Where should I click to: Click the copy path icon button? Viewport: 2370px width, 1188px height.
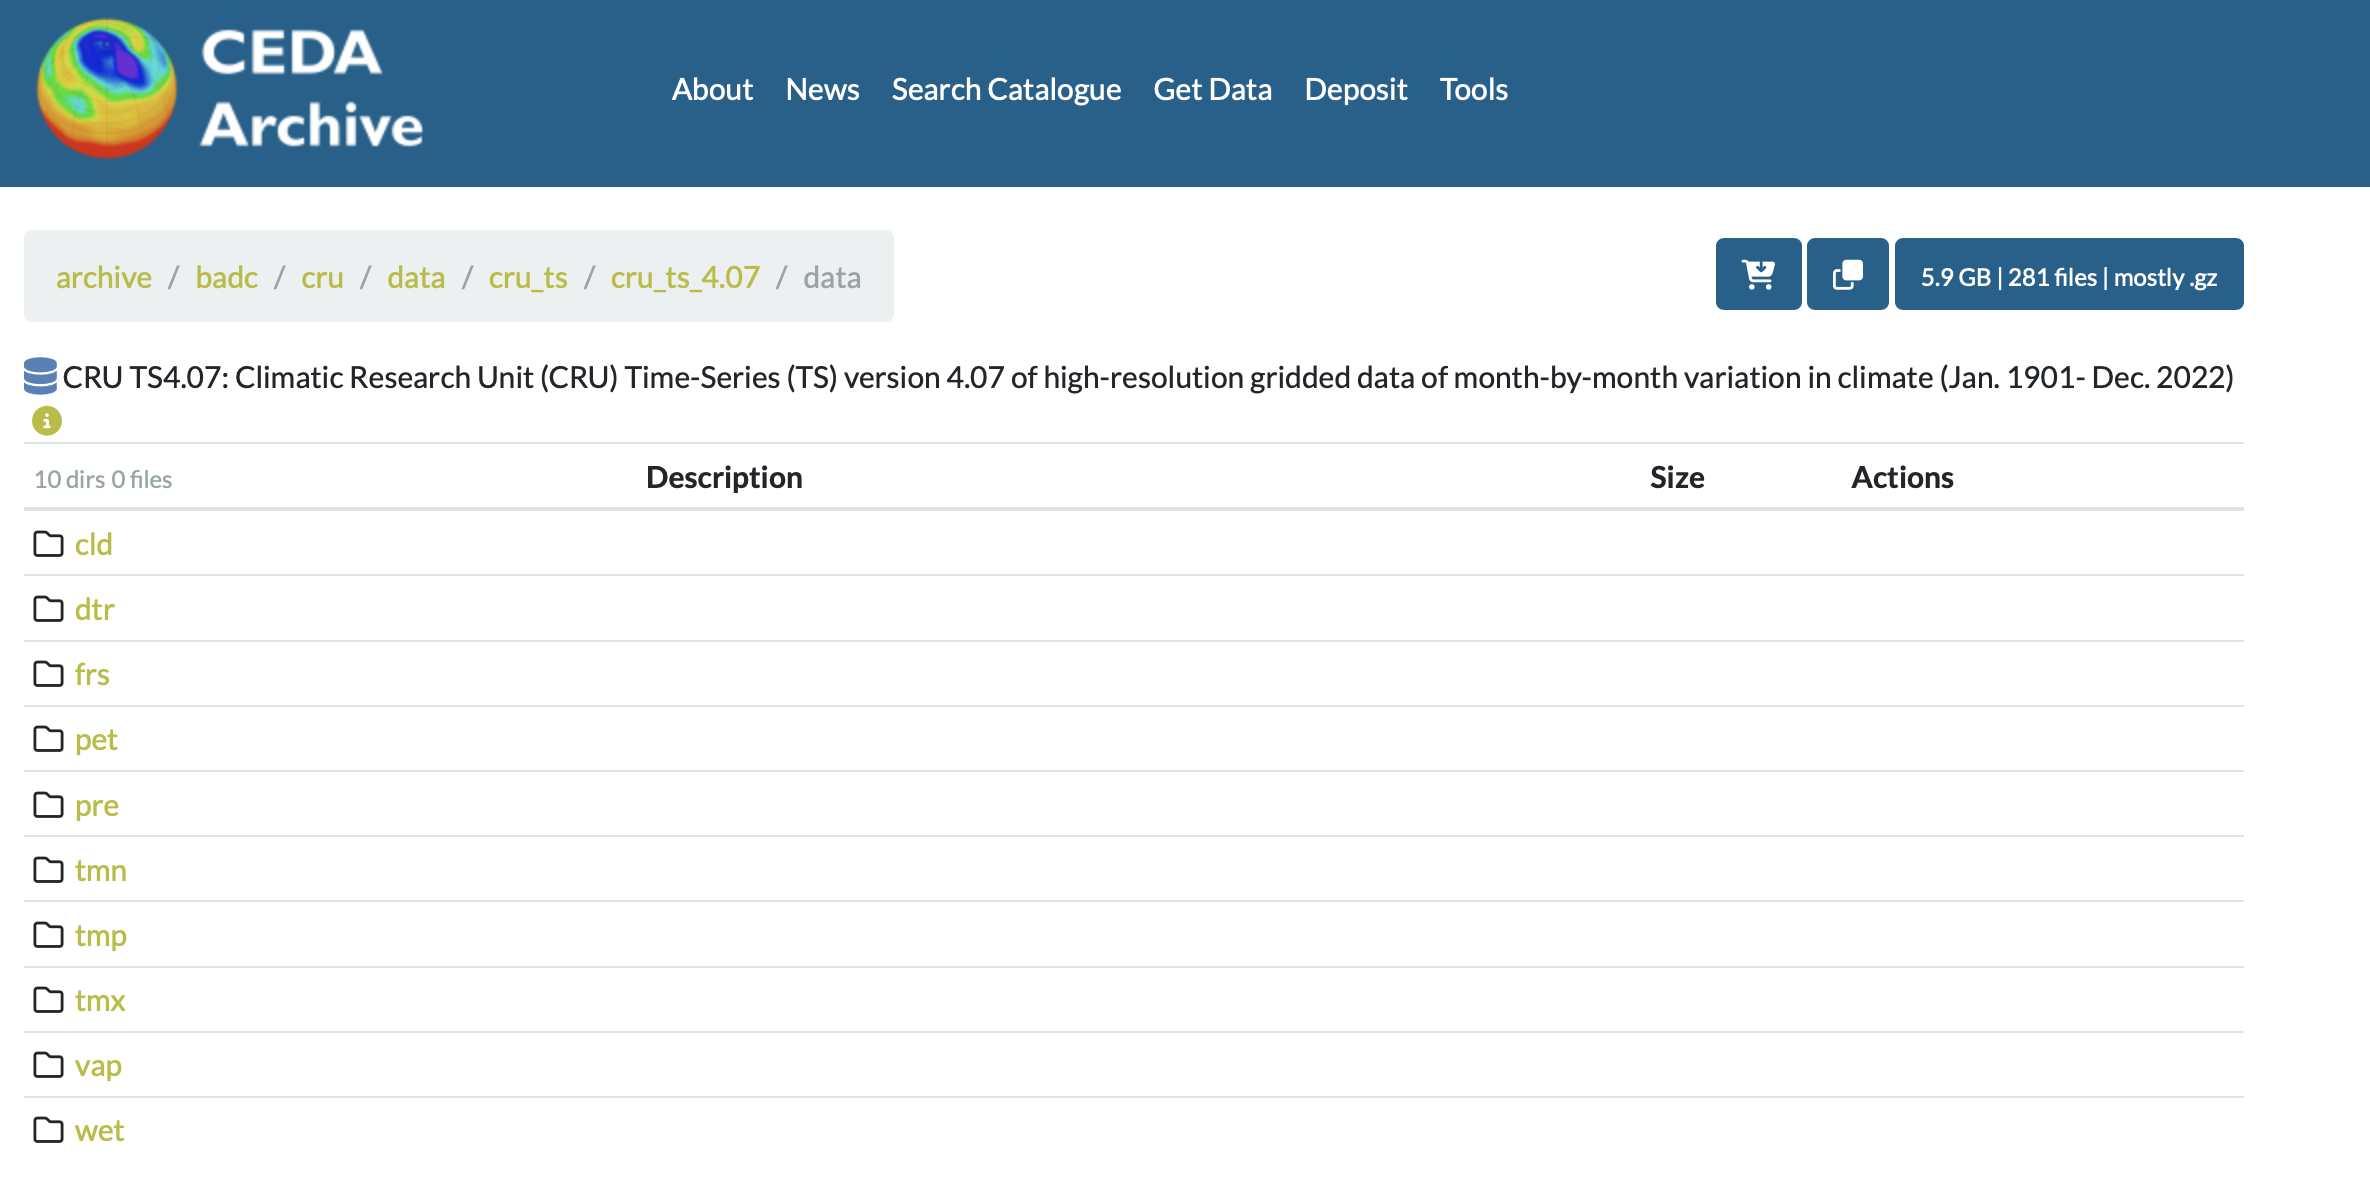1847,275
